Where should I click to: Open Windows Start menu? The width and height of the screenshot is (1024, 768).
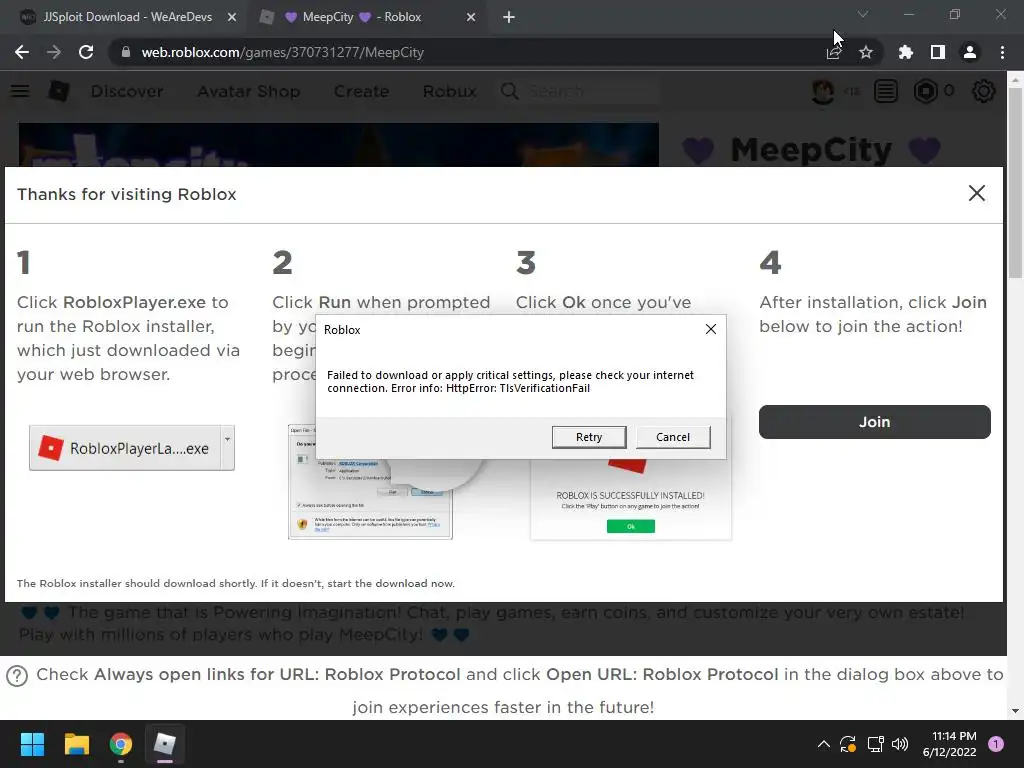pyautogui.click(x=32, y=744)
